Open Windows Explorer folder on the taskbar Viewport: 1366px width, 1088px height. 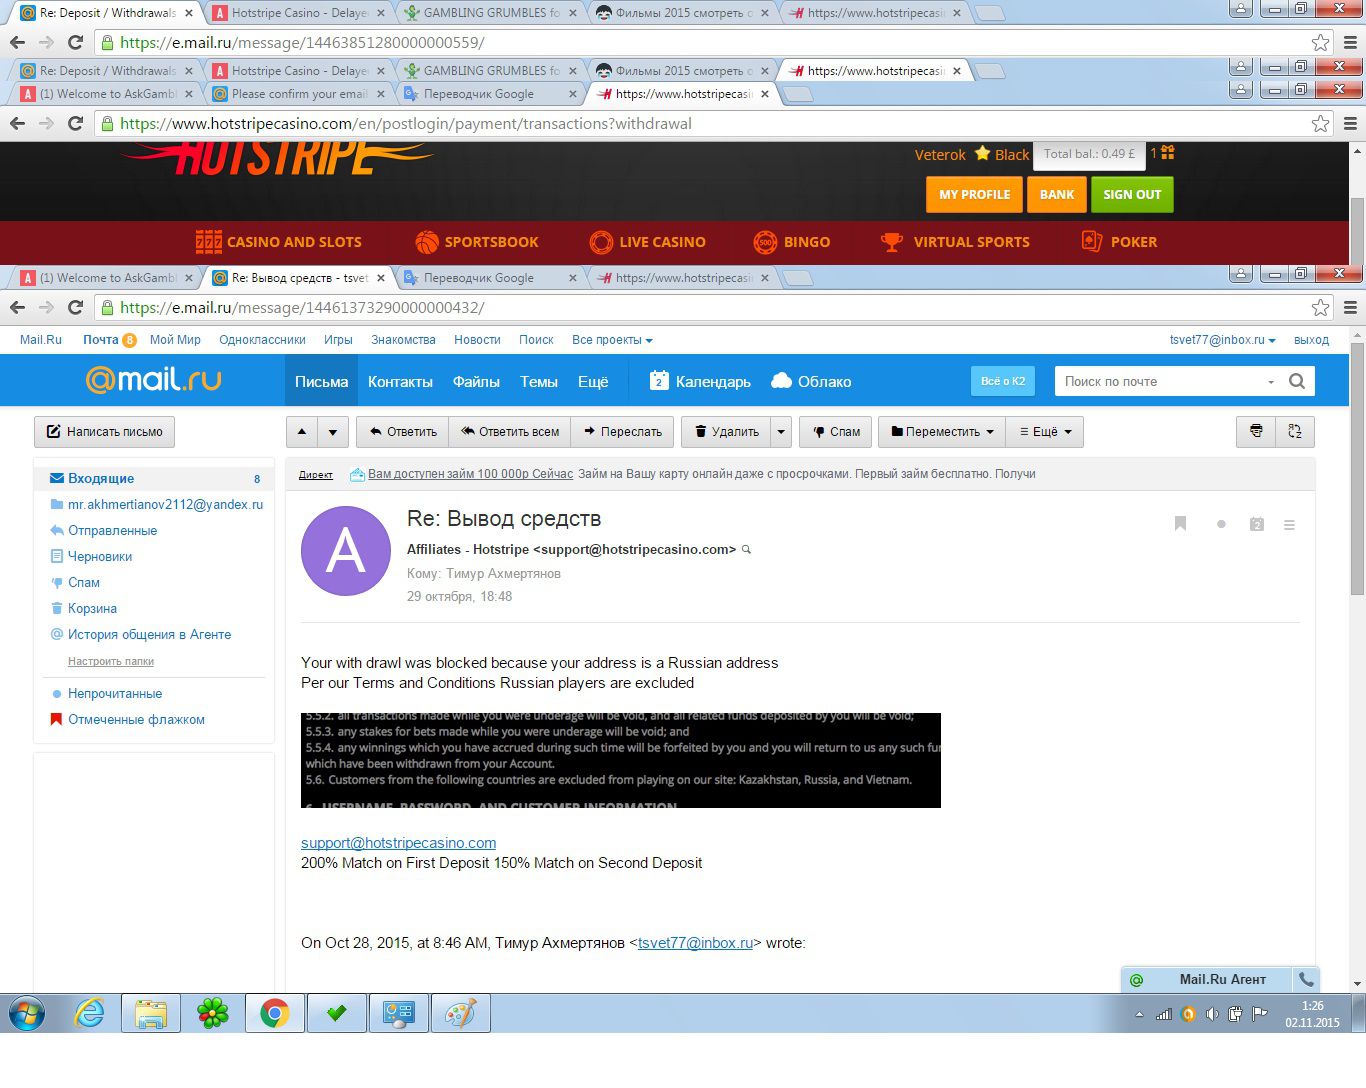point(151,1013)
